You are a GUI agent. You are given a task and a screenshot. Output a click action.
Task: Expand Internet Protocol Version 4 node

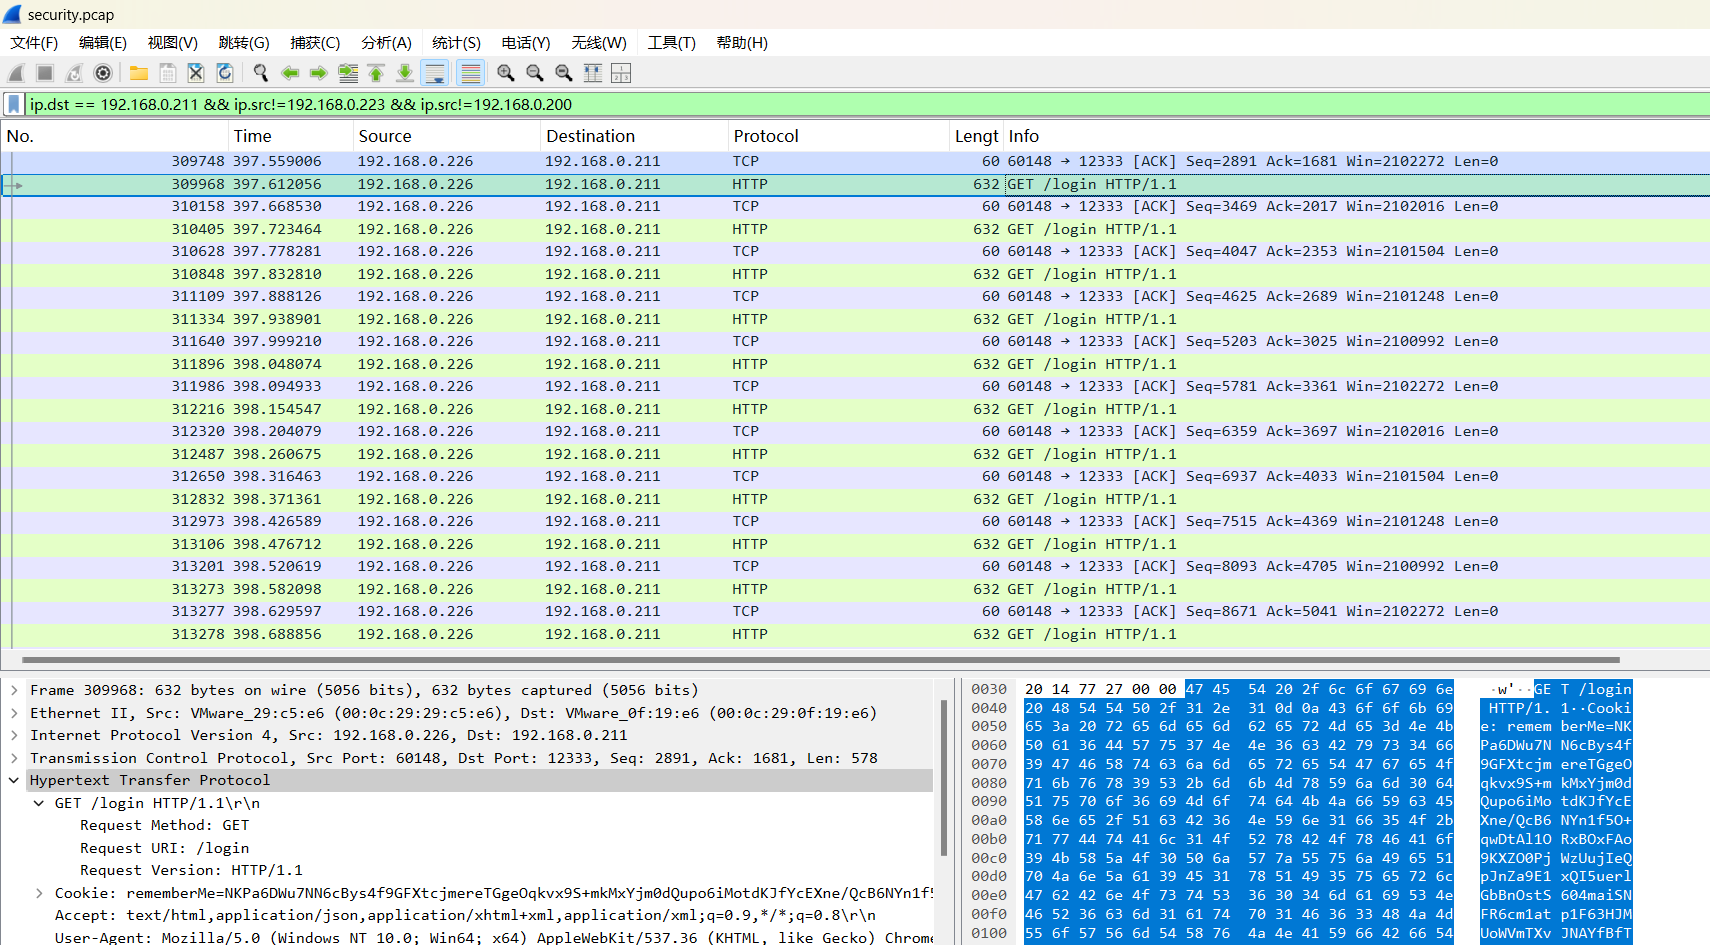click(x=14, y=735)
